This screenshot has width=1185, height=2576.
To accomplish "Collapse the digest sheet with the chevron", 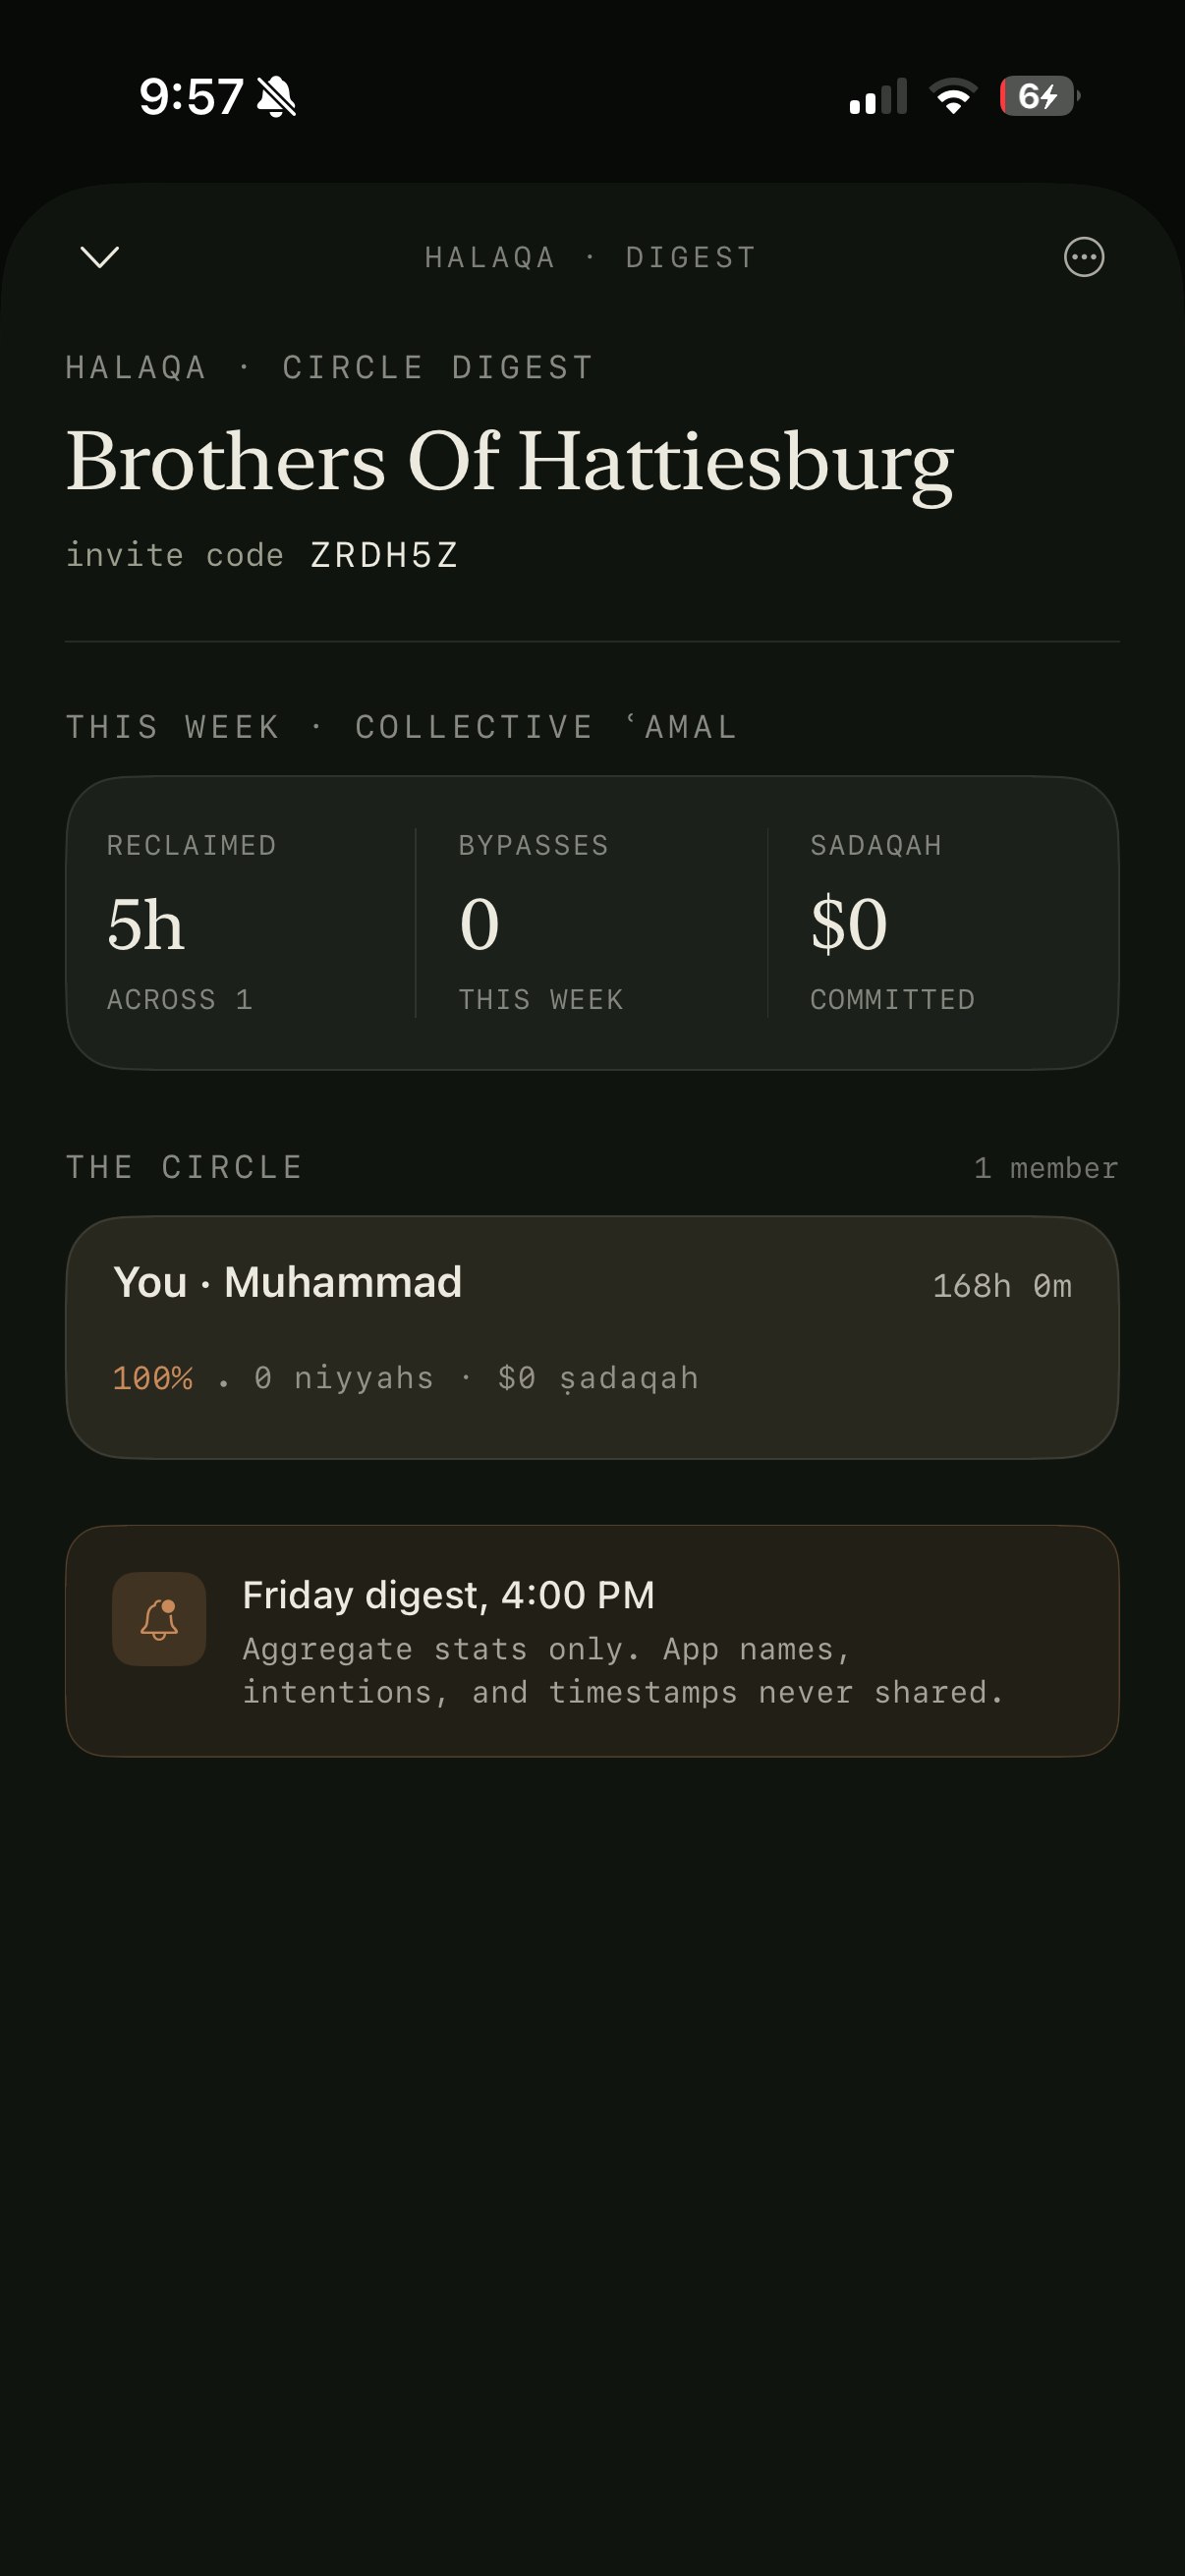I will 99,257.
